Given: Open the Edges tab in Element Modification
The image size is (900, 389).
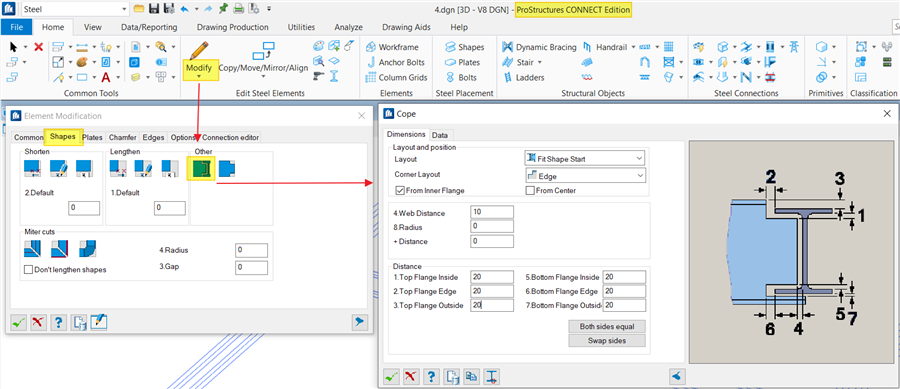Looking at the screenshot, I should (x=153, y=137).
